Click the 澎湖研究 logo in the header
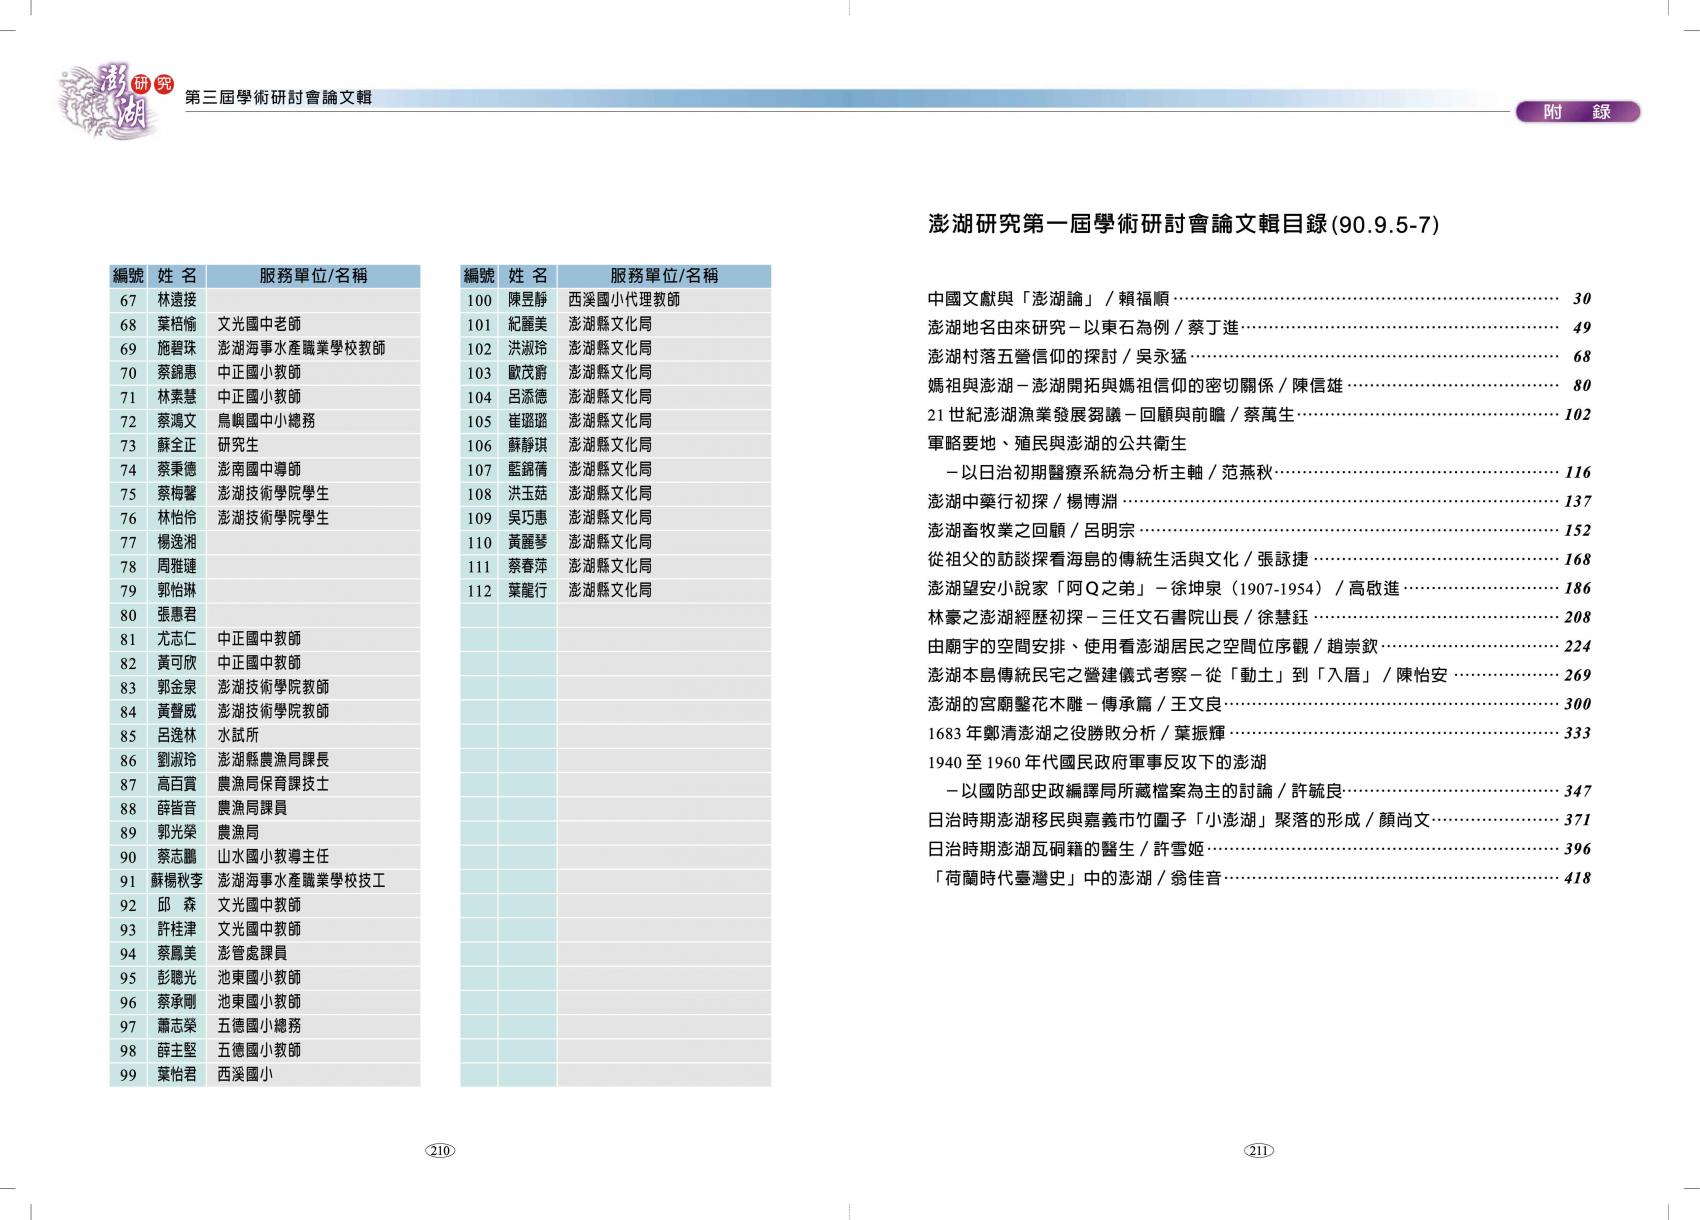Image resolution: width=1700 pixels, height=1220 pixels. pos(114,98)
